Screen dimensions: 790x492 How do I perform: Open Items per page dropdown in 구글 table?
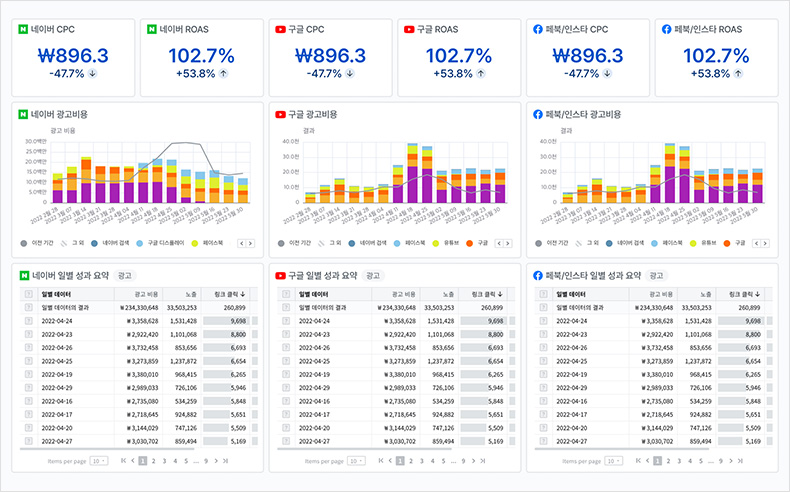356,461
